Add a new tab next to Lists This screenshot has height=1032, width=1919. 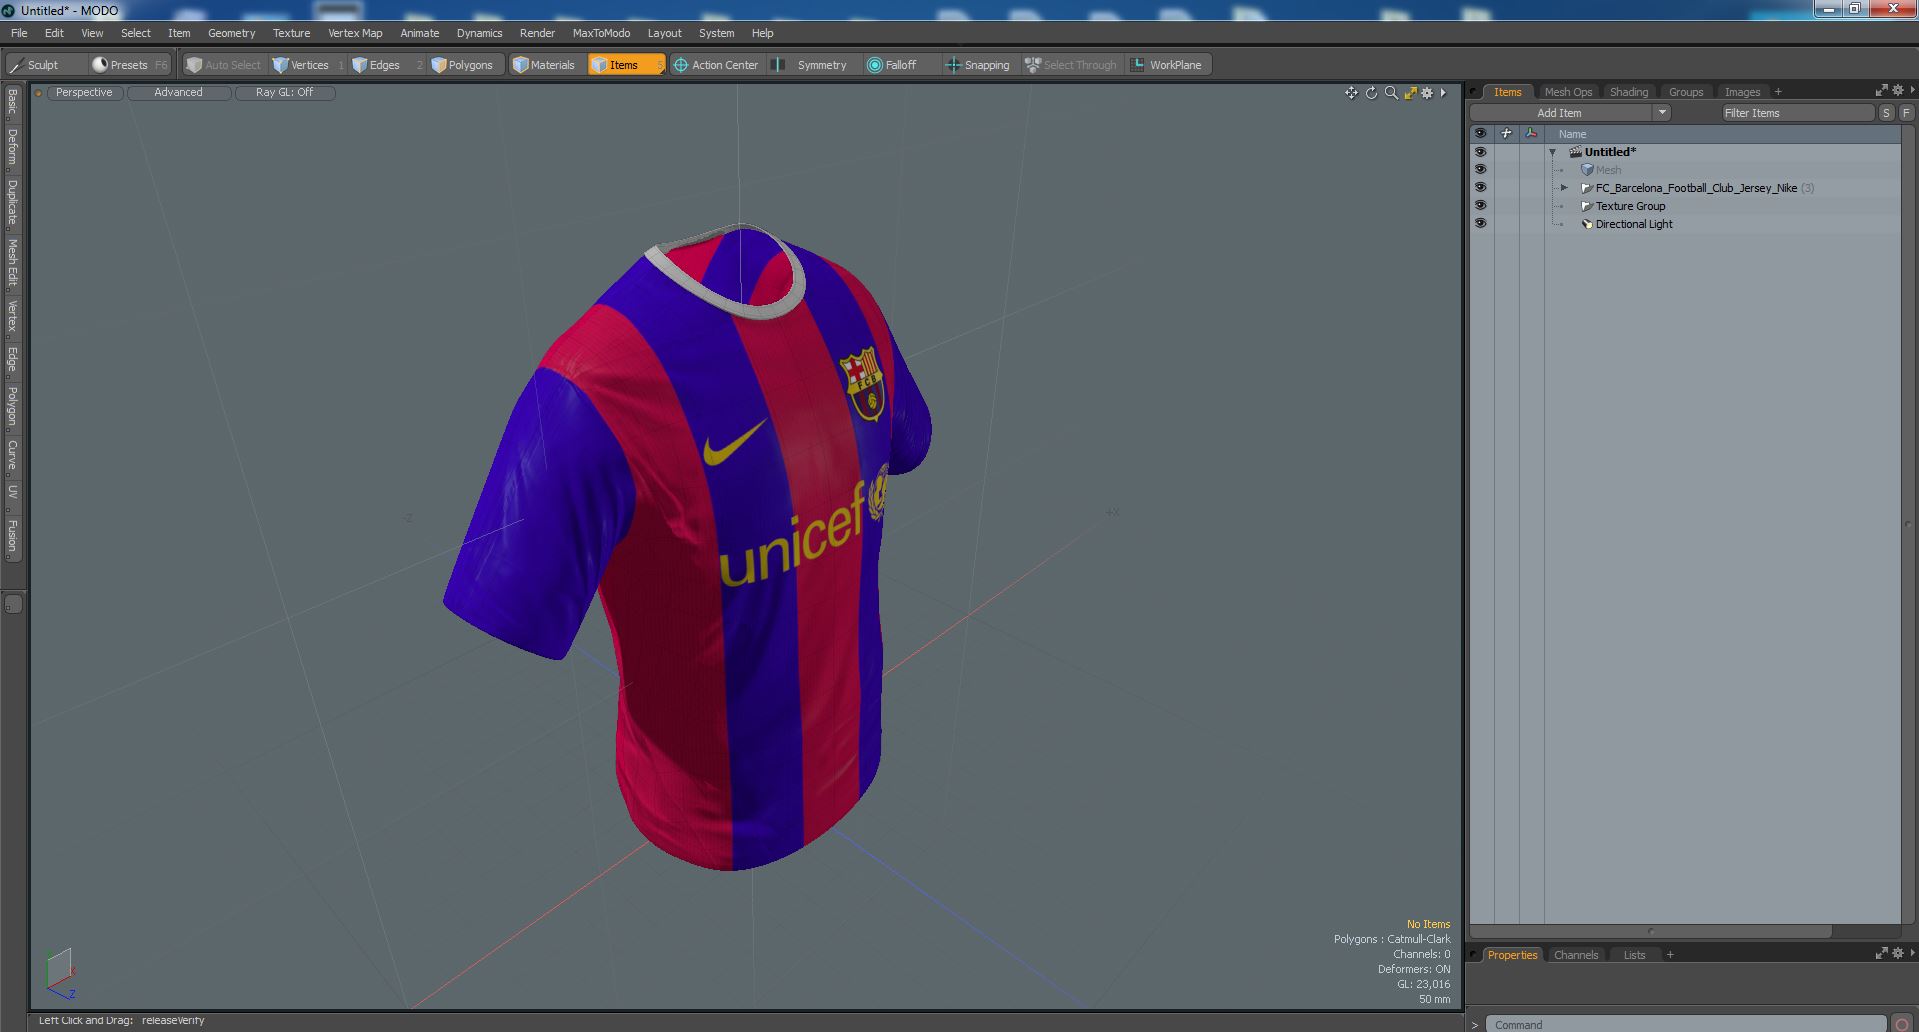point(1669,955)
